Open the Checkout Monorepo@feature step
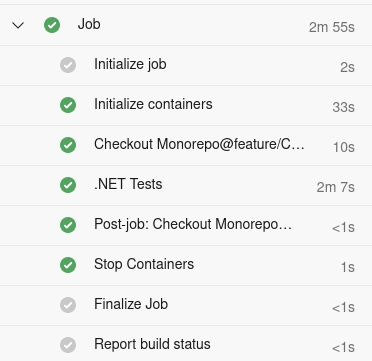 tap(186, 145)
